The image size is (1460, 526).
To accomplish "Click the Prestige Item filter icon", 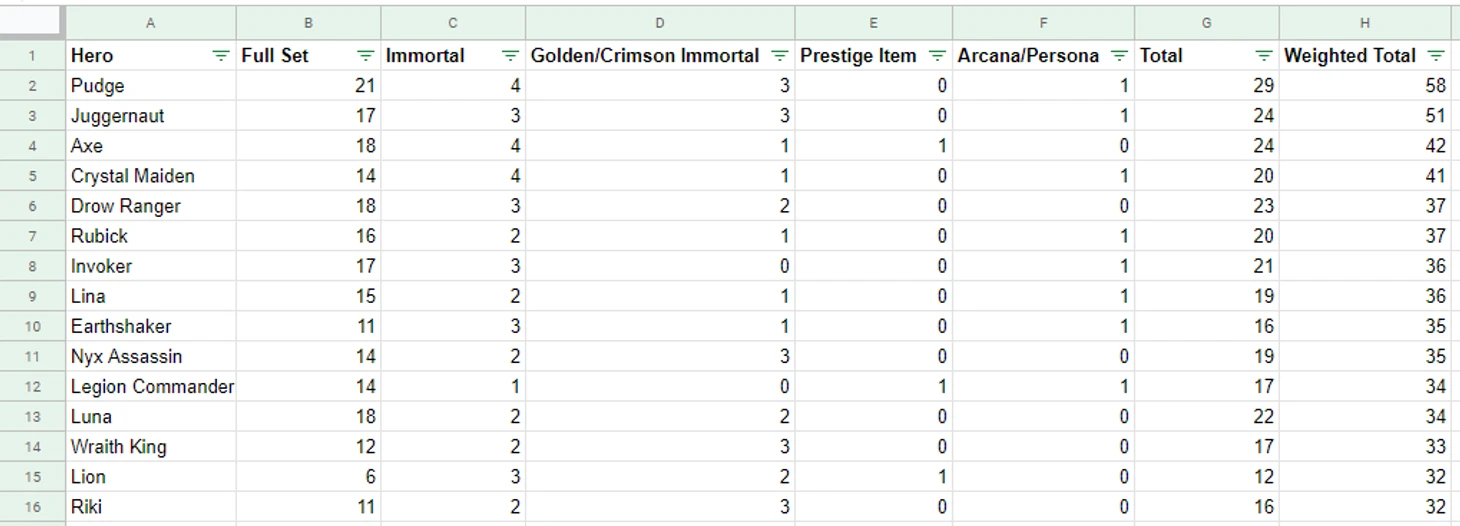I will coord(937,56).
